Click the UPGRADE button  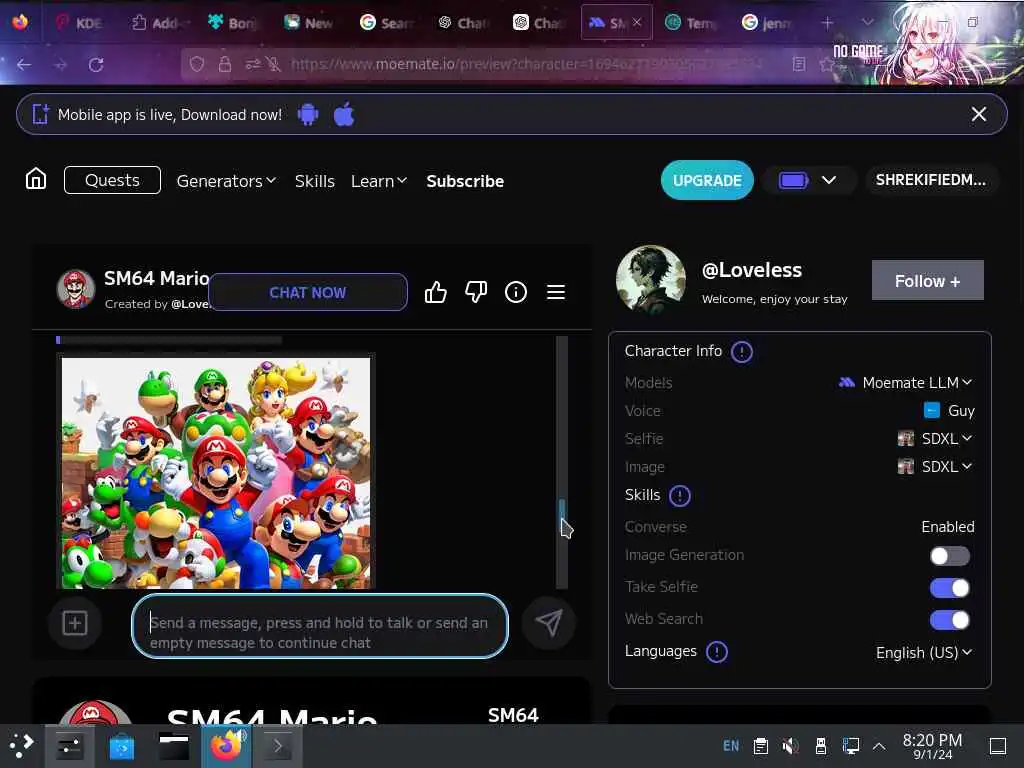click(x=707, y=180)
